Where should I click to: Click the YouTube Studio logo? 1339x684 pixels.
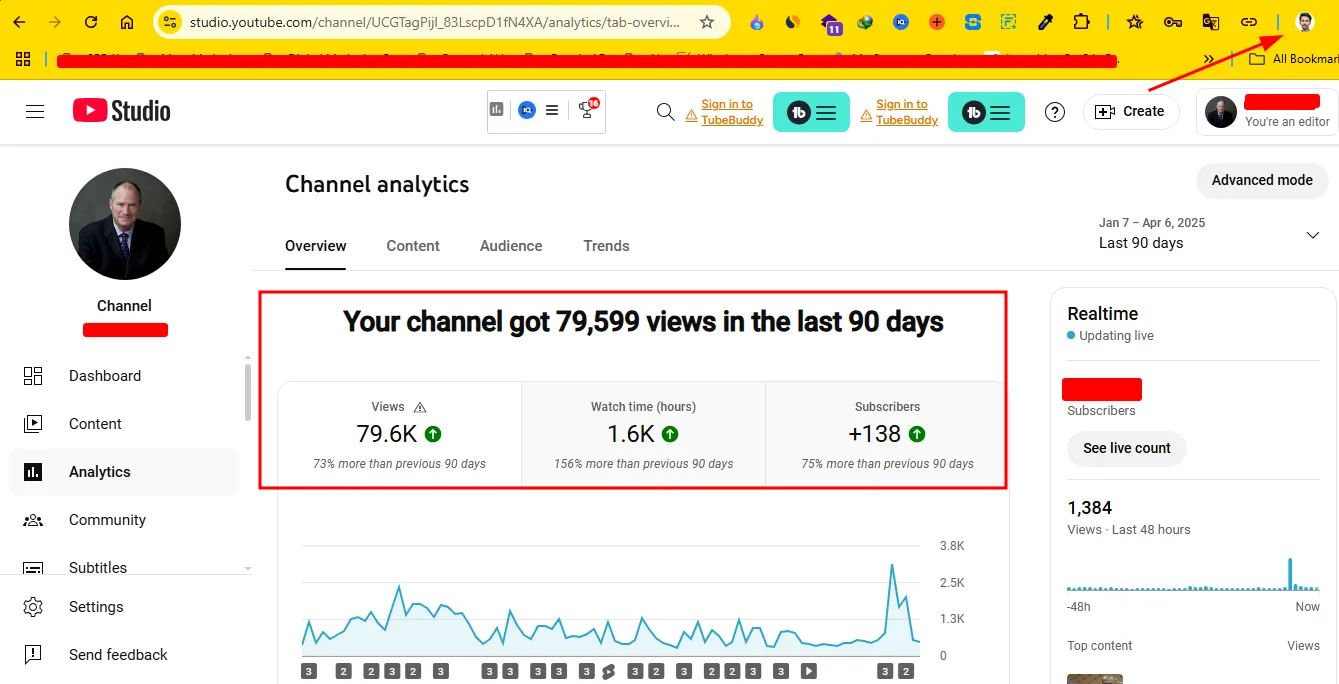click(x=122, y=111)
